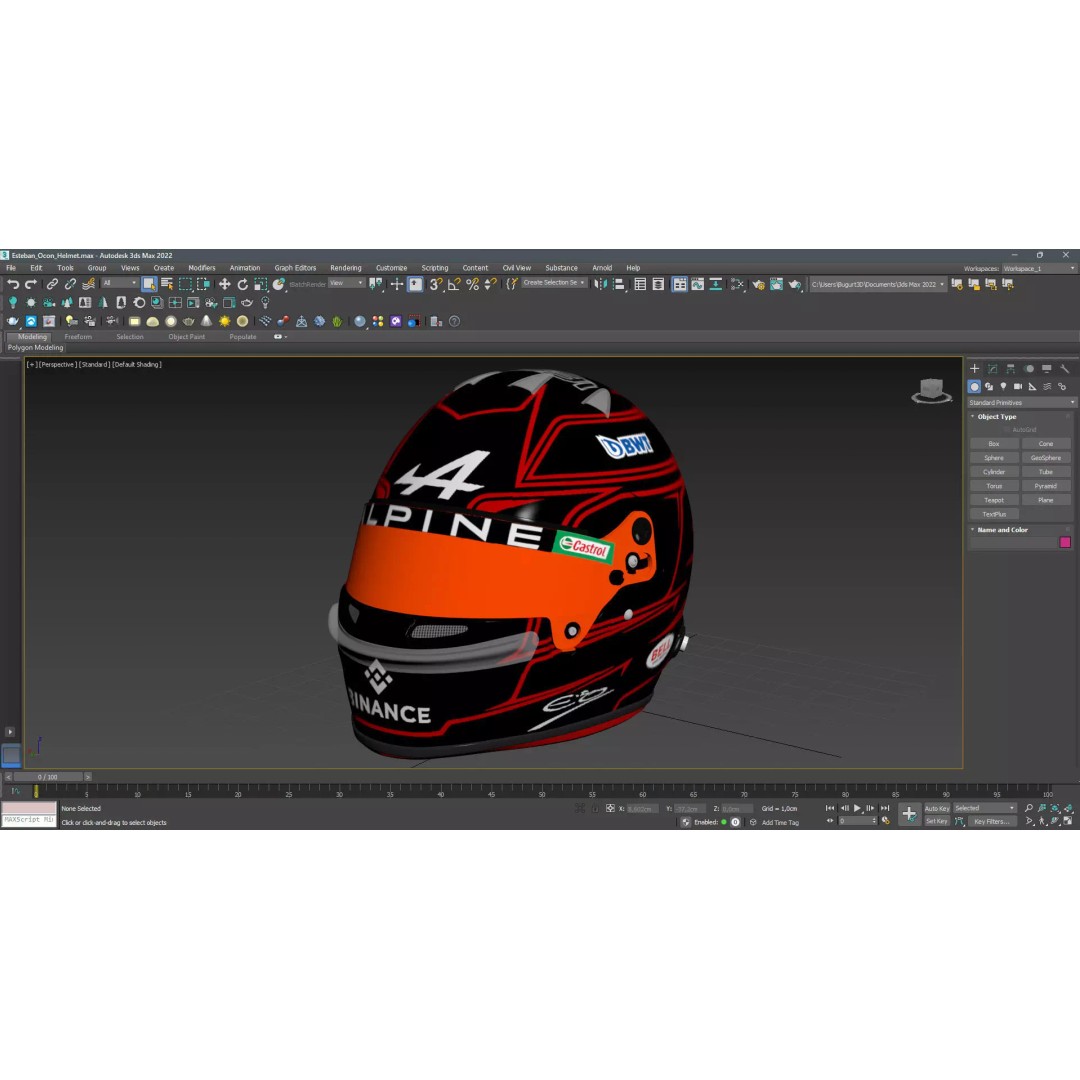Screen dimensions: 1080x1080
Task: Open the Modifiers menu
Action: click(x=201, y=267)
